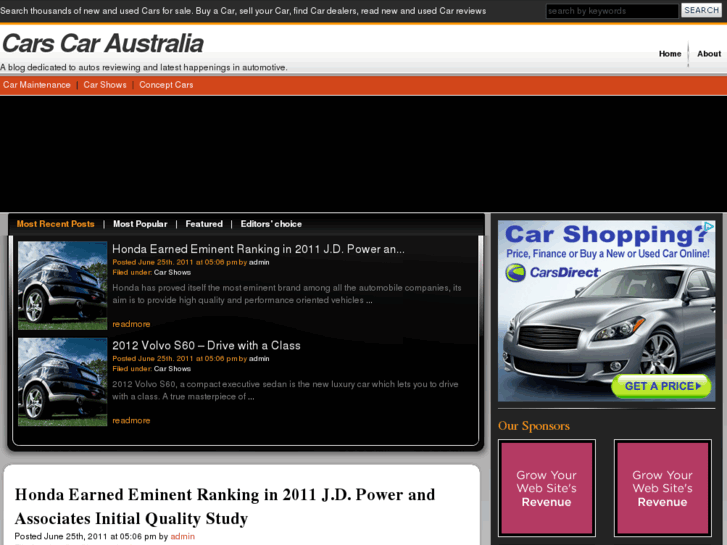The width and height of the screenshot is (727, 545).
Task: Click Car Shows filed-under link of Honda post
Action: click(172, 272)
